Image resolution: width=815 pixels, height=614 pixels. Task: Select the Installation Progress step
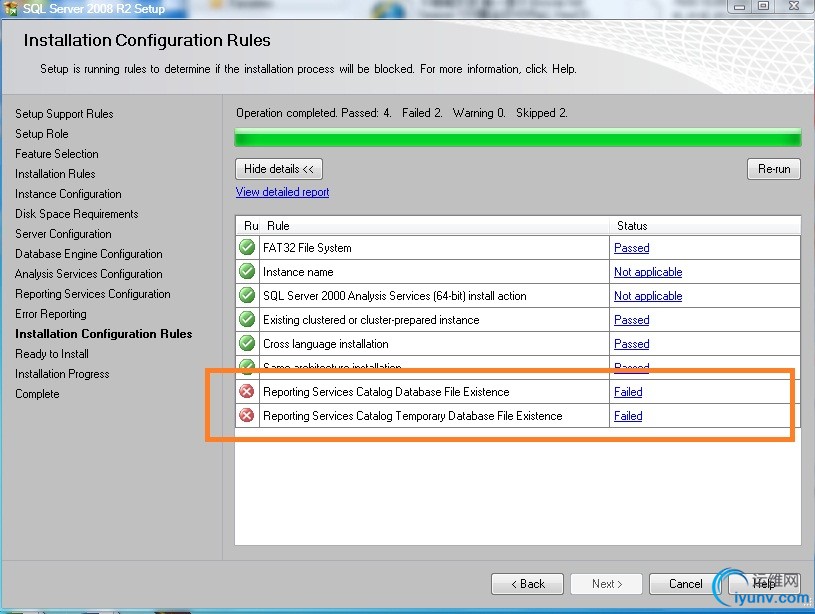tap(62, 374)
